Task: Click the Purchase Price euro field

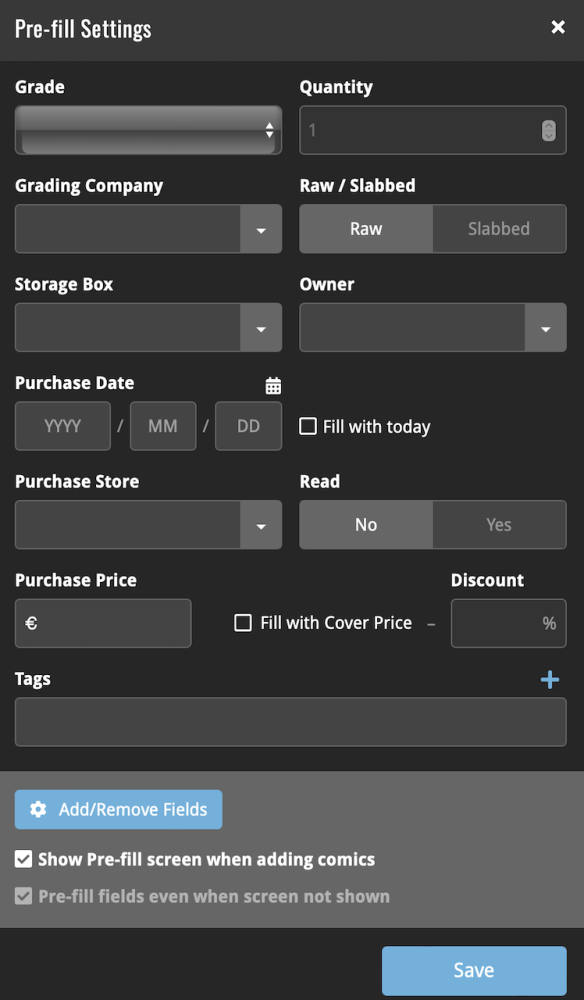Action: [103, 622]
